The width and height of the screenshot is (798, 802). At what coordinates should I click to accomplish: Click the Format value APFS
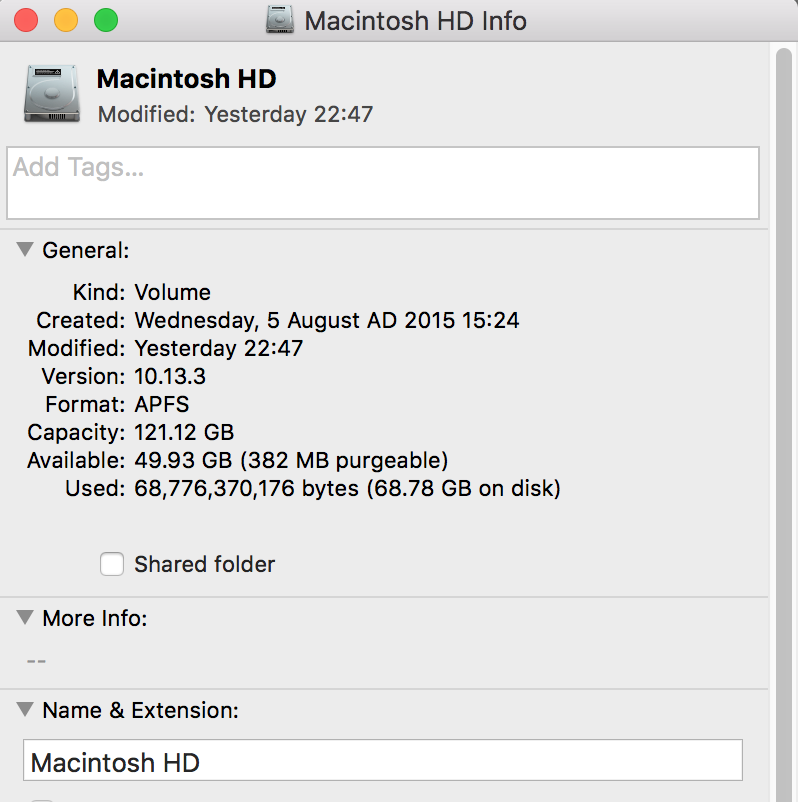coord(162,404)
